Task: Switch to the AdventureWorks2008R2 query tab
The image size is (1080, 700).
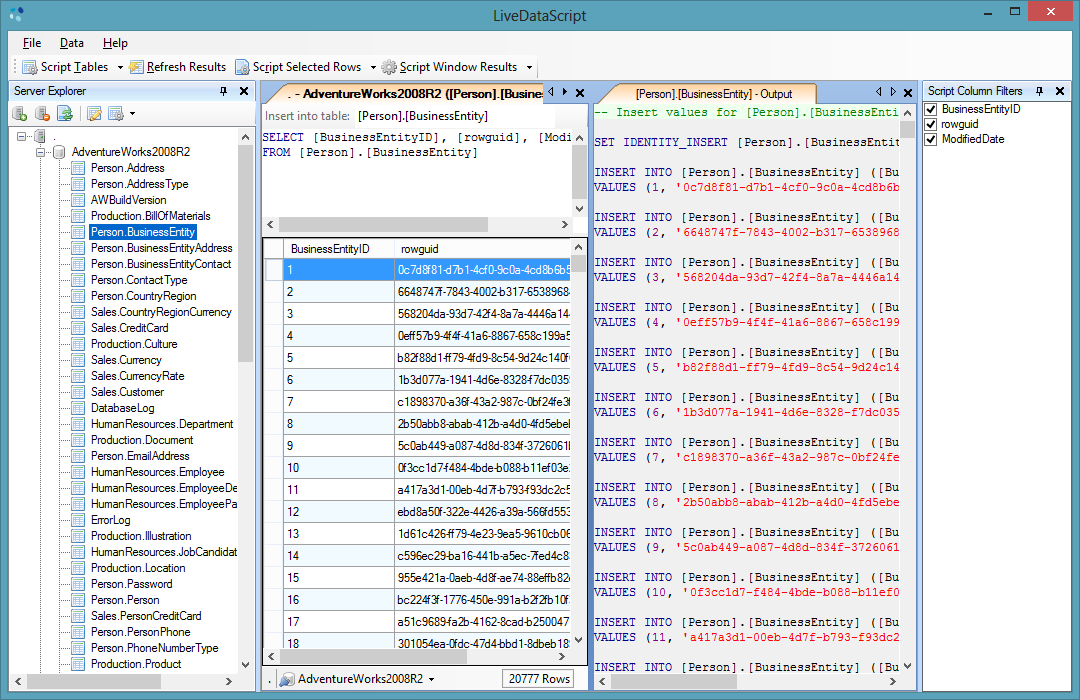Action: click(413, 94)
